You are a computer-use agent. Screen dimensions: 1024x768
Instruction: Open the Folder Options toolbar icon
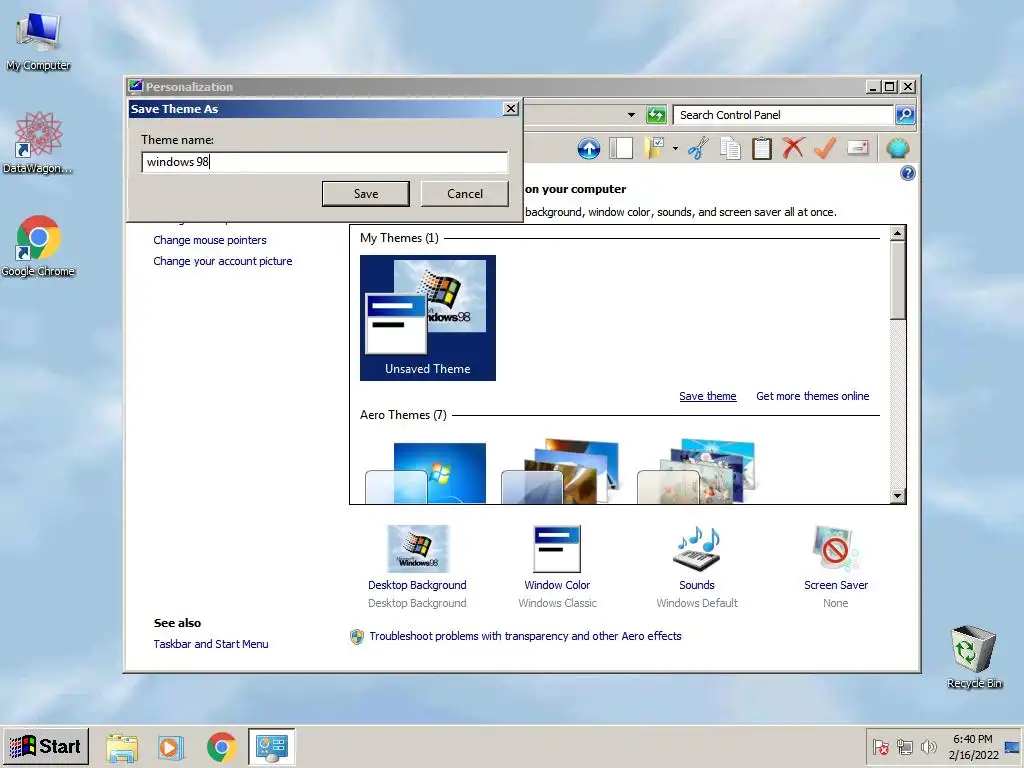point(654,148)
